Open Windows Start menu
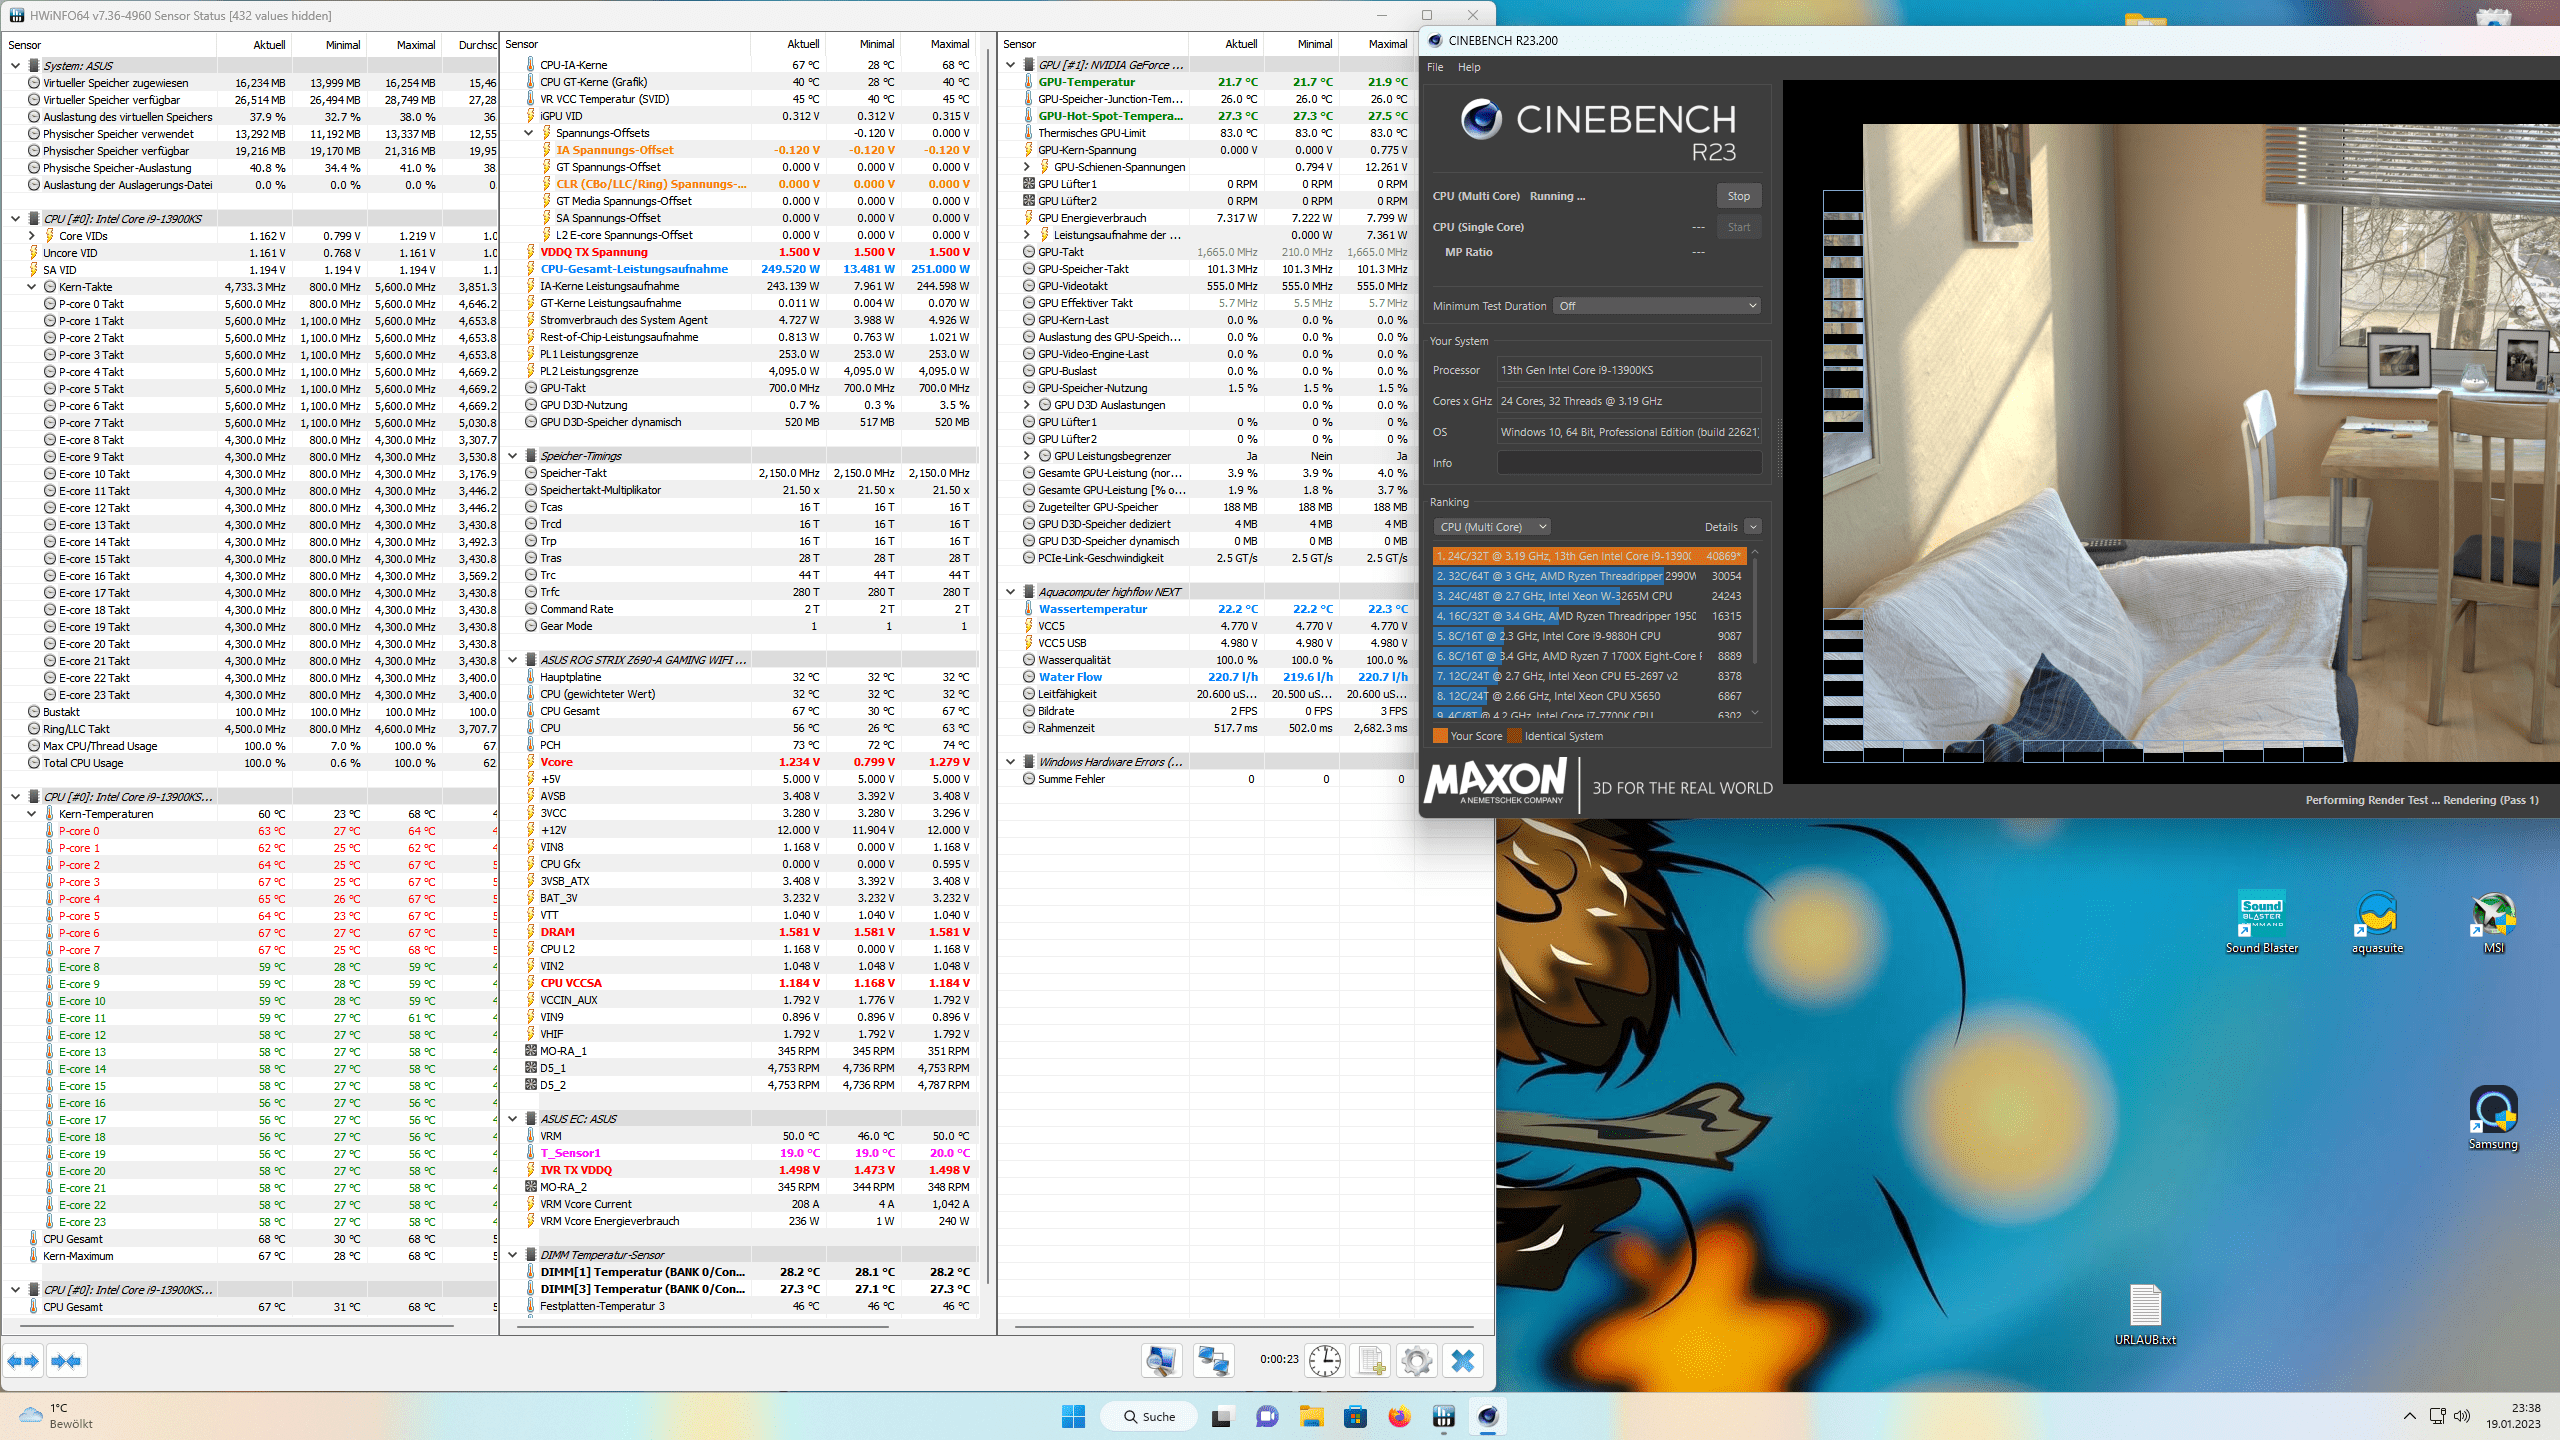2560x1440 pixels. [1074, 1416]
